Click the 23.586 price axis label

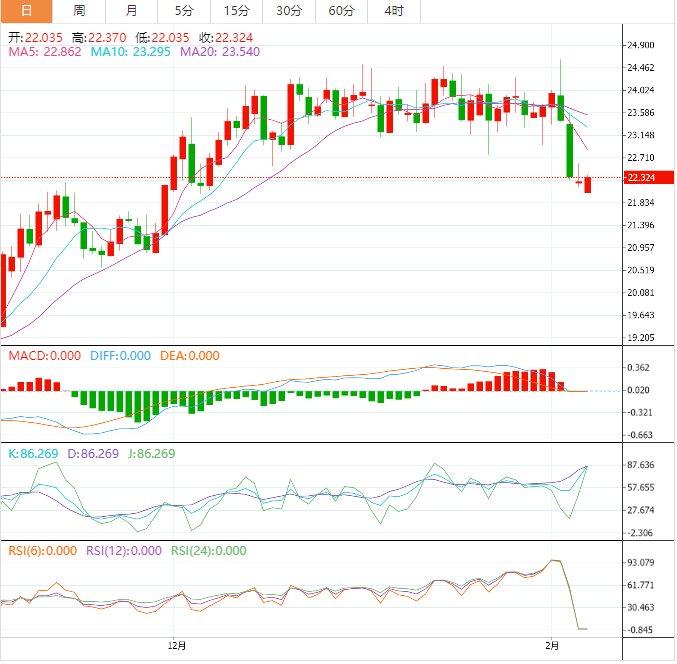pyautogui.click(x=641, y=113)
